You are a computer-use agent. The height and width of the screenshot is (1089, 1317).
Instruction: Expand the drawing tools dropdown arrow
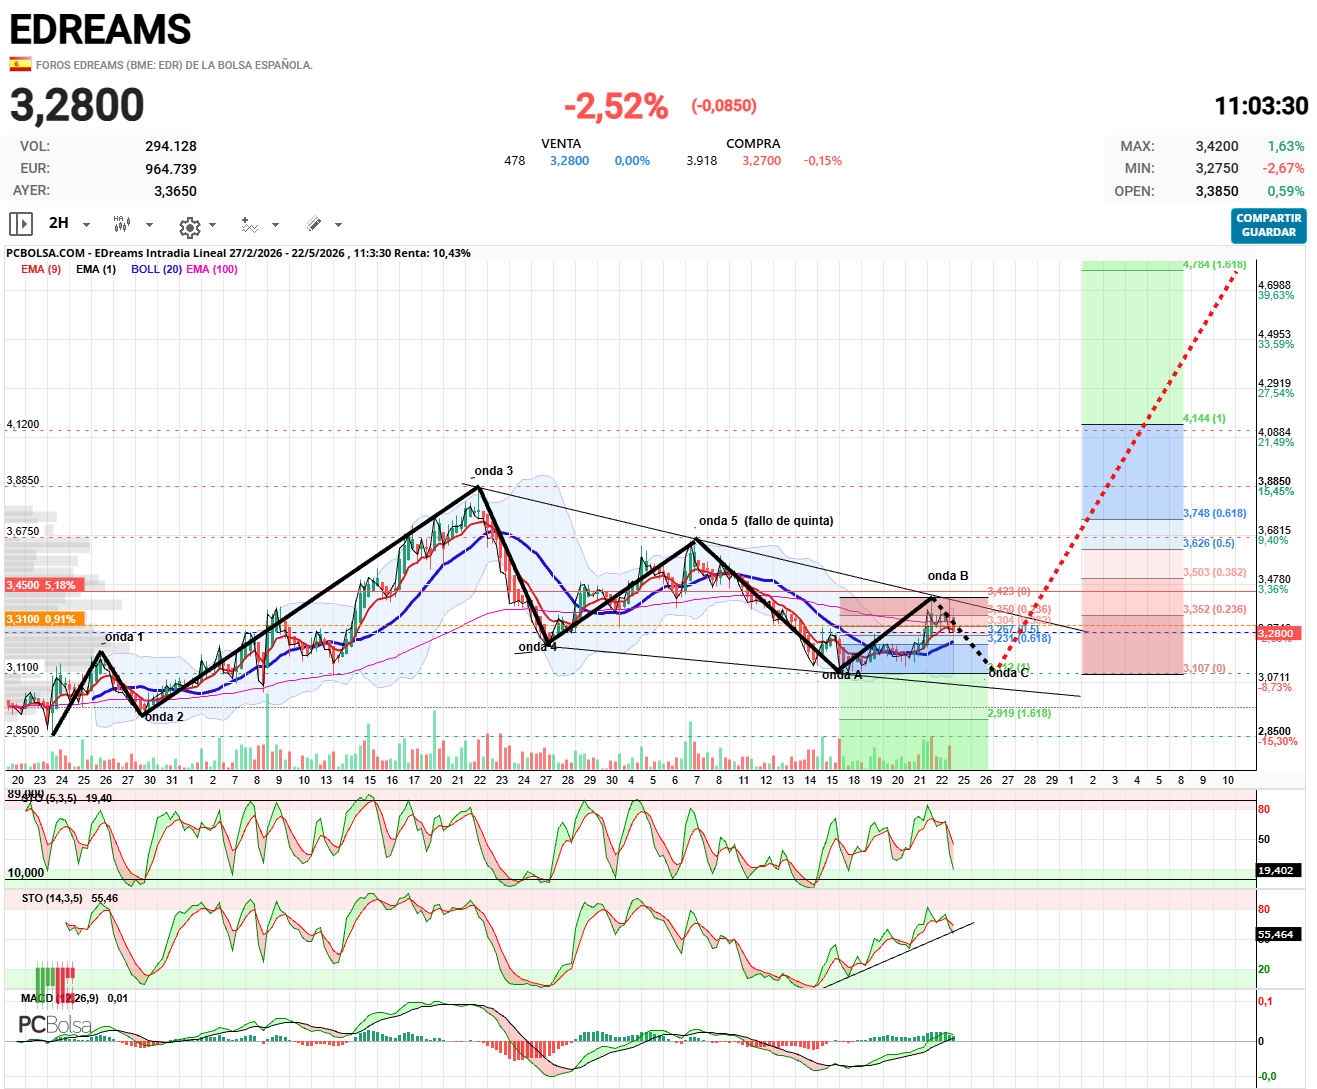(x=338, y=225)
